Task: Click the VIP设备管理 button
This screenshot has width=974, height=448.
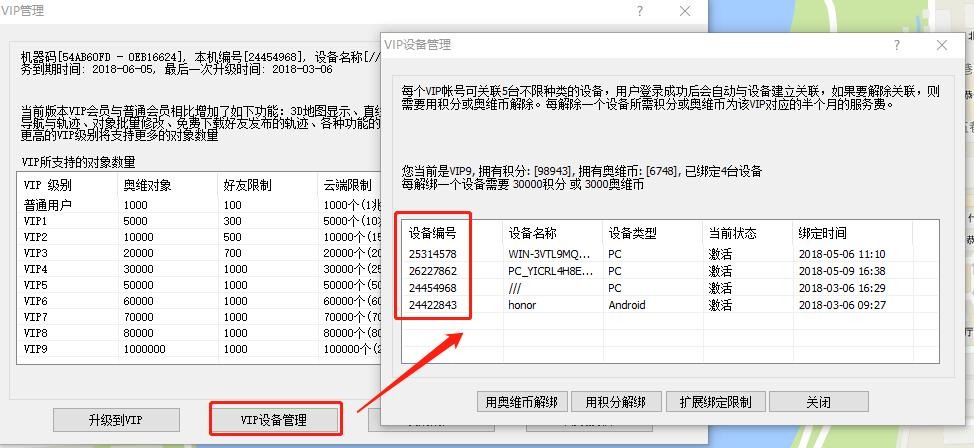Action: [x=275, y=419]
